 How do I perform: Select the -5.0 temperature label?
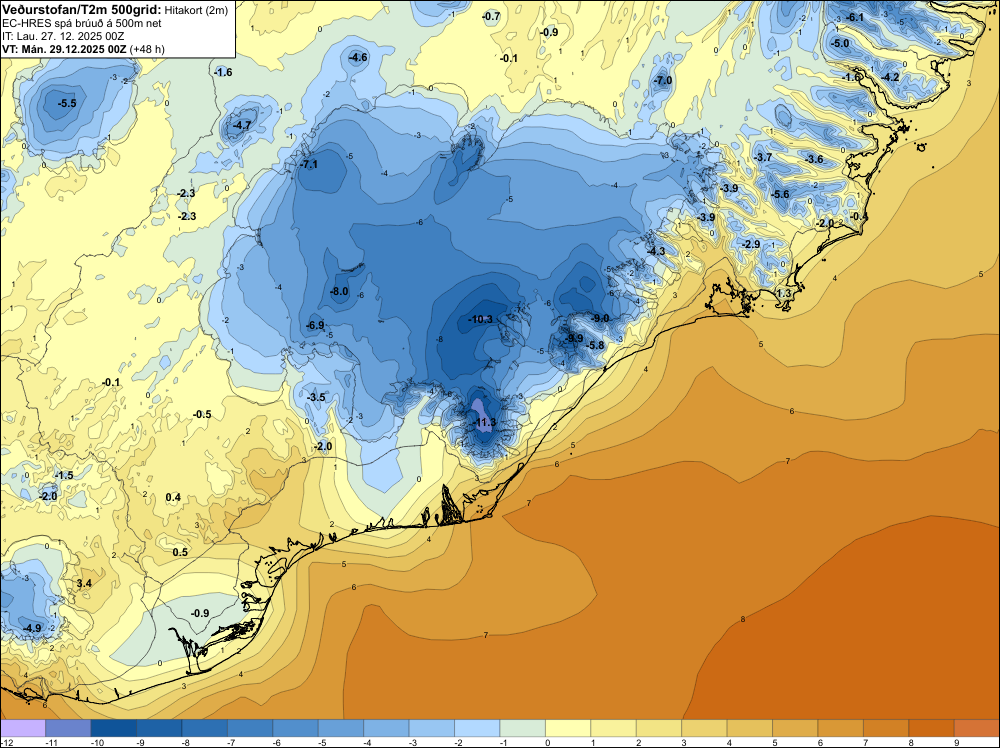click(841, 43)
